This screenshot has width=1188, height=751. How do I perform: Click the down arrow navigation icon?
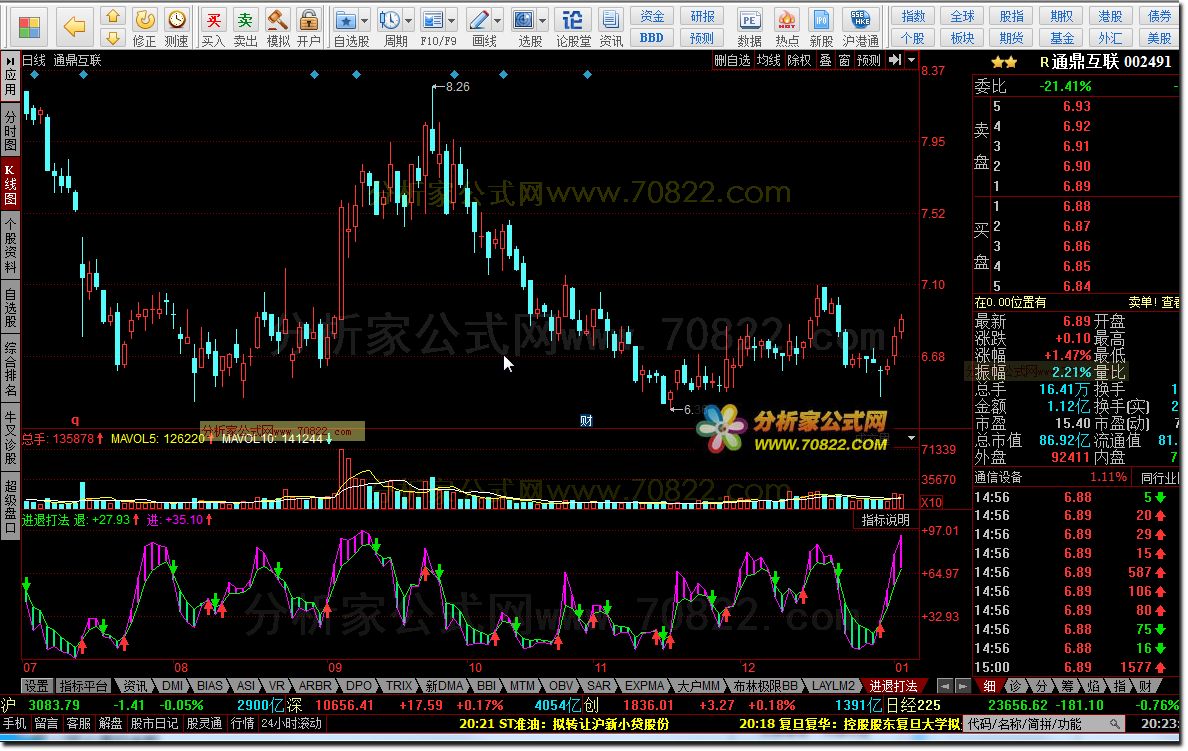point(113,38)
